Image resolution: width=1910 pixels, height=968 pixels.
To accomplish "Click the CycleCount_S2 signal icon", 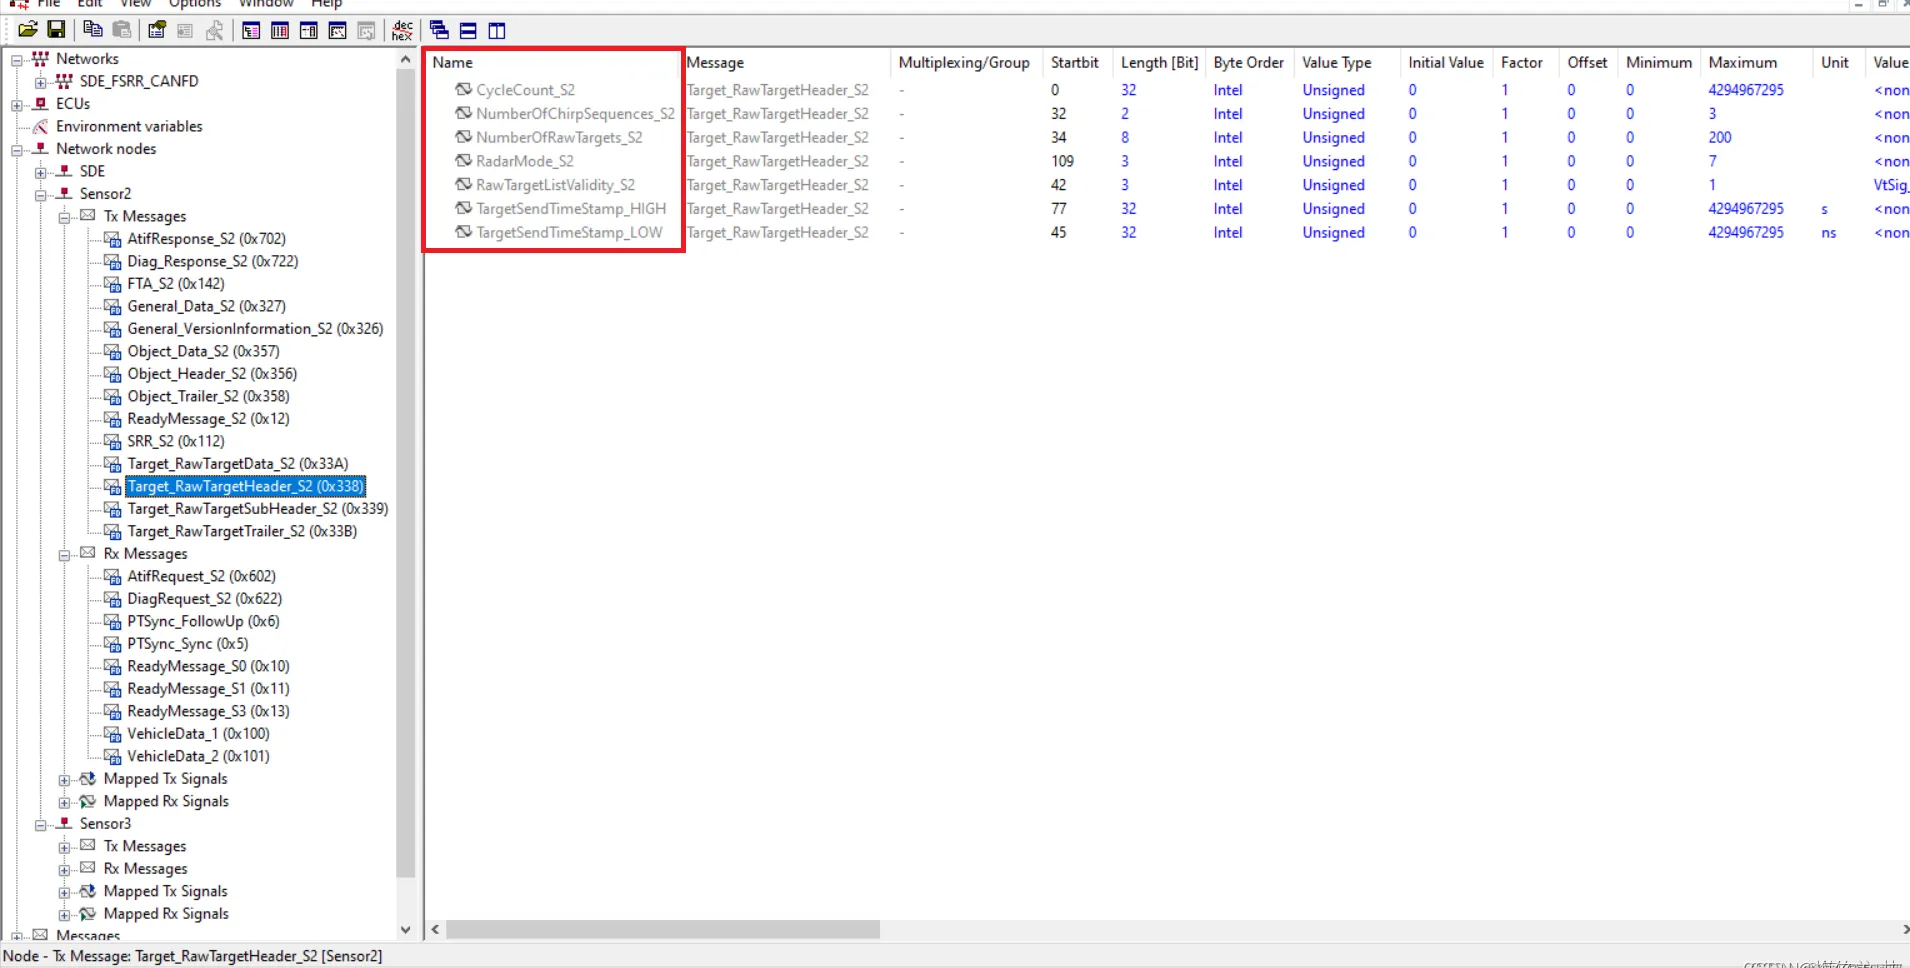I will click(463, 90).
